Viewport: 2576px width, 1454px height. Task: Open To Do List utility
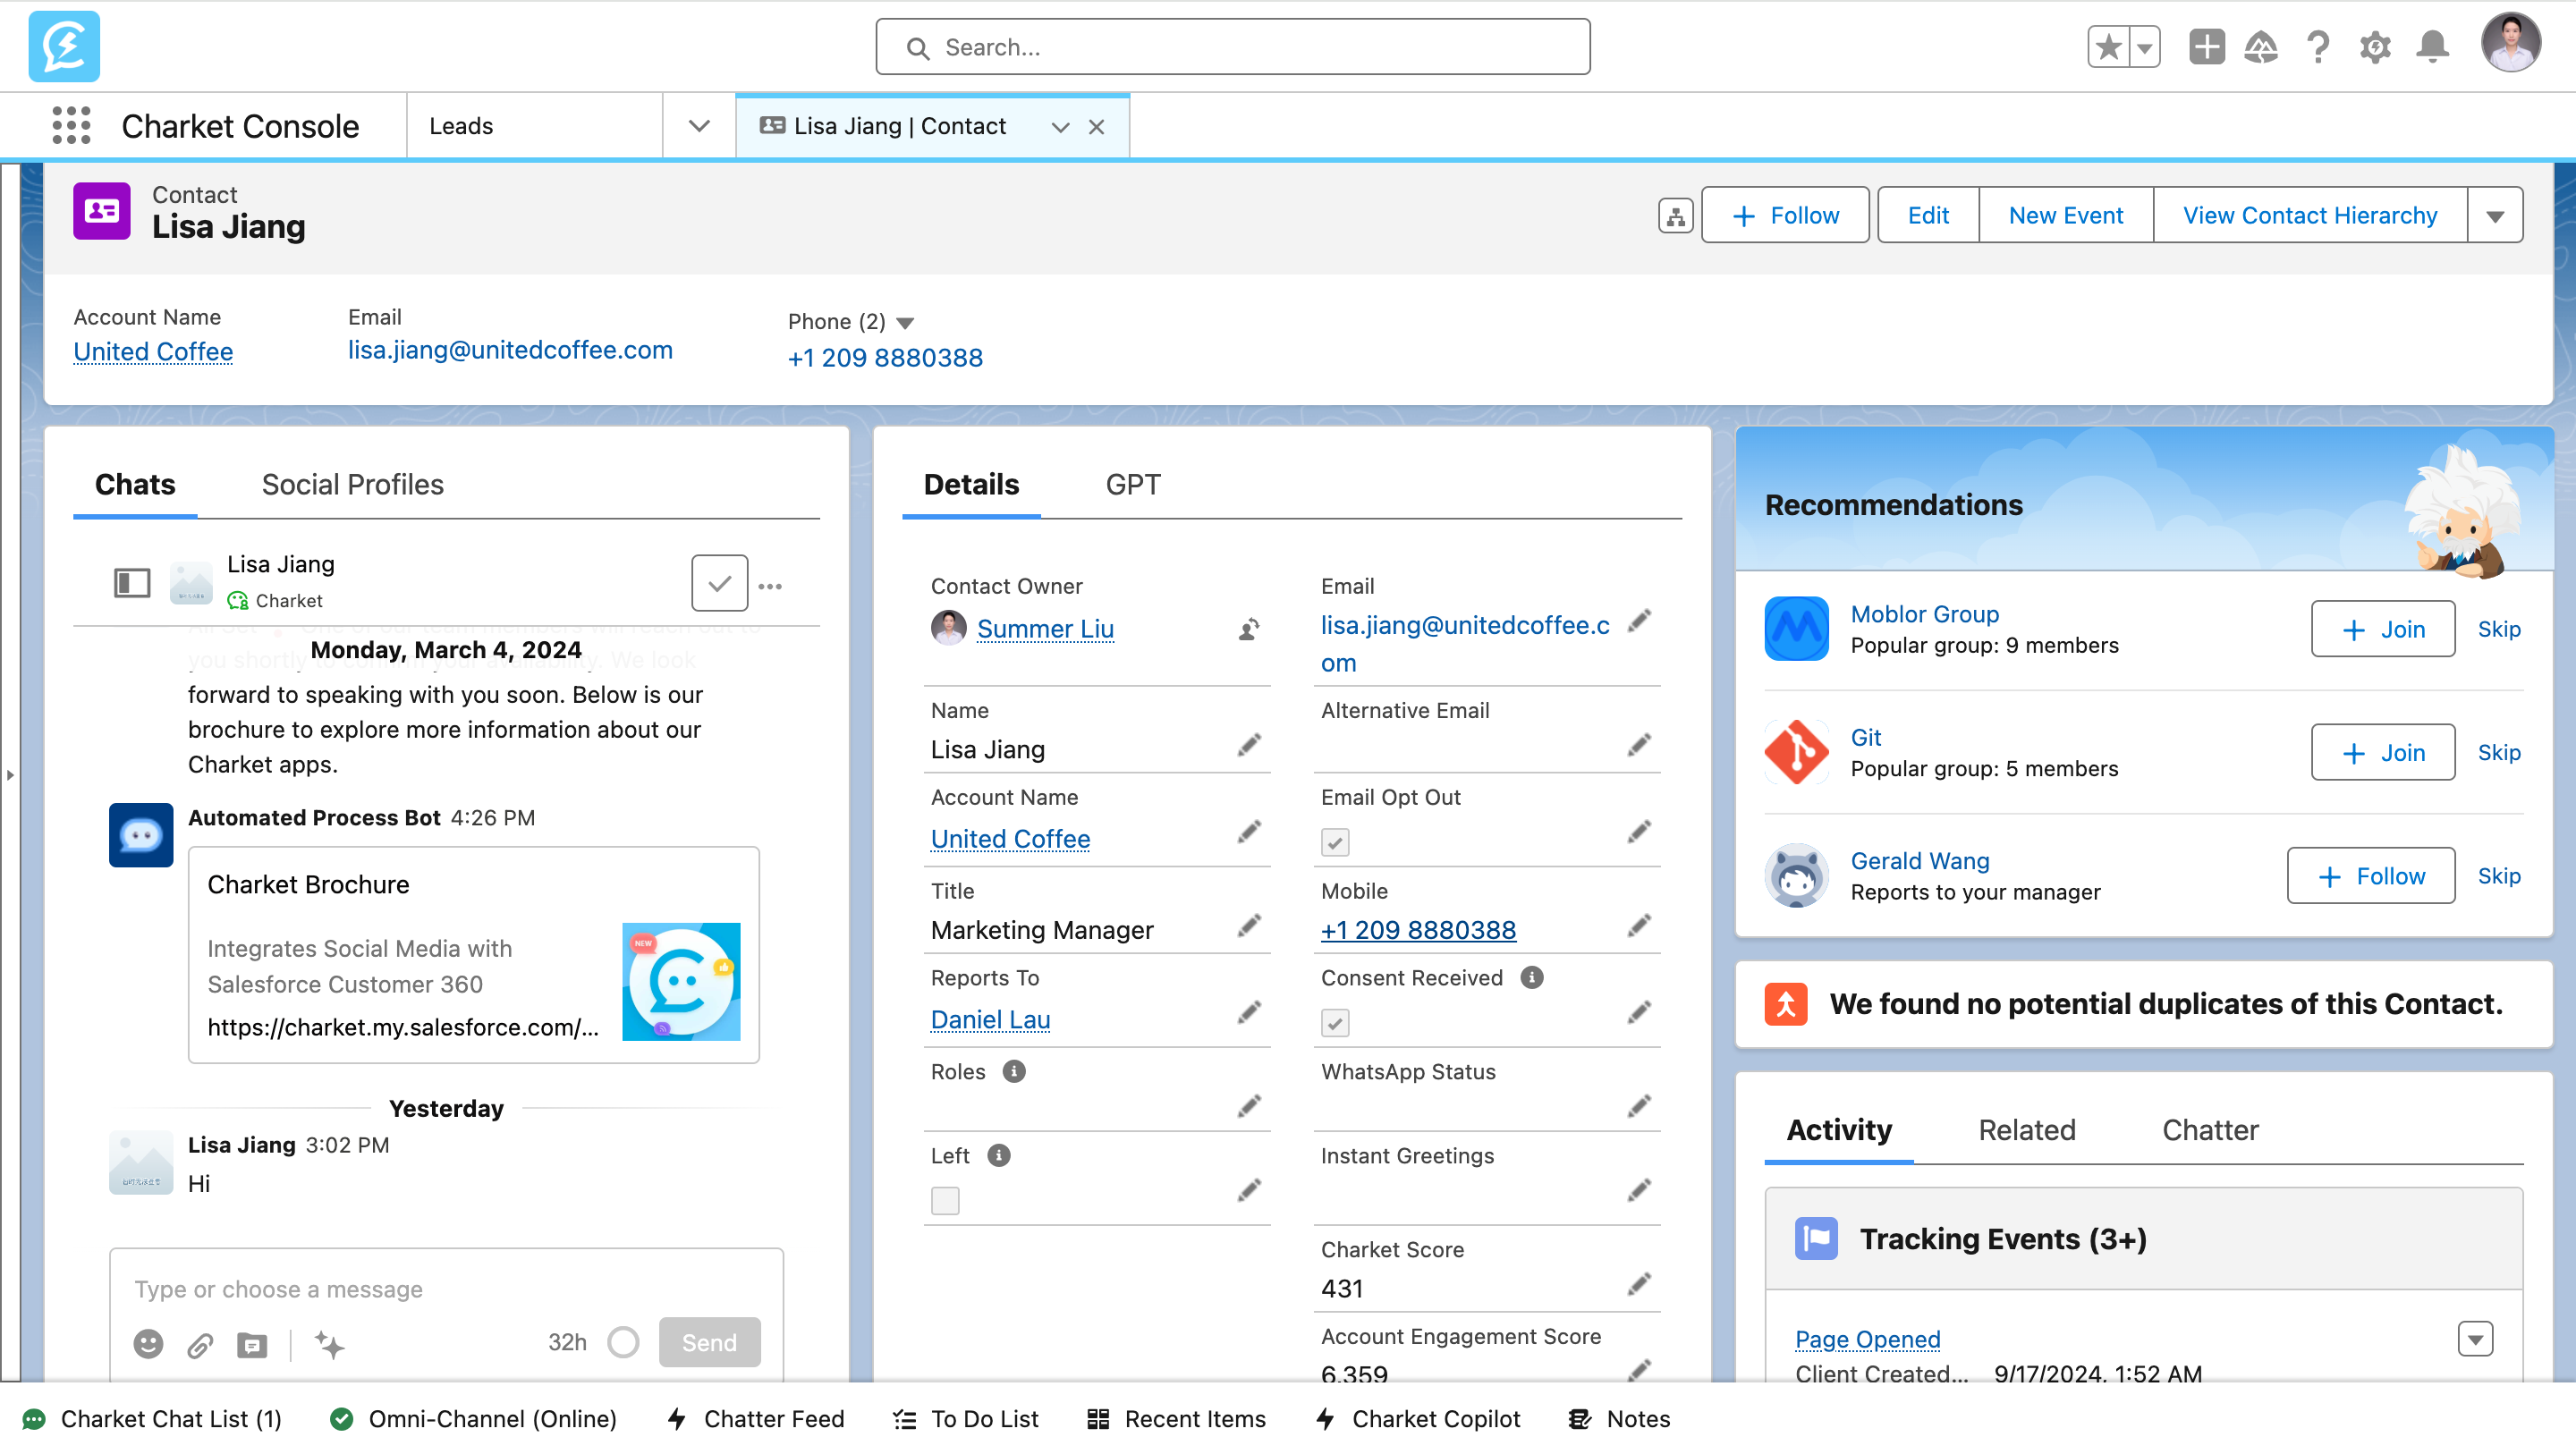pyautogui.click(x=966, y=1418)
